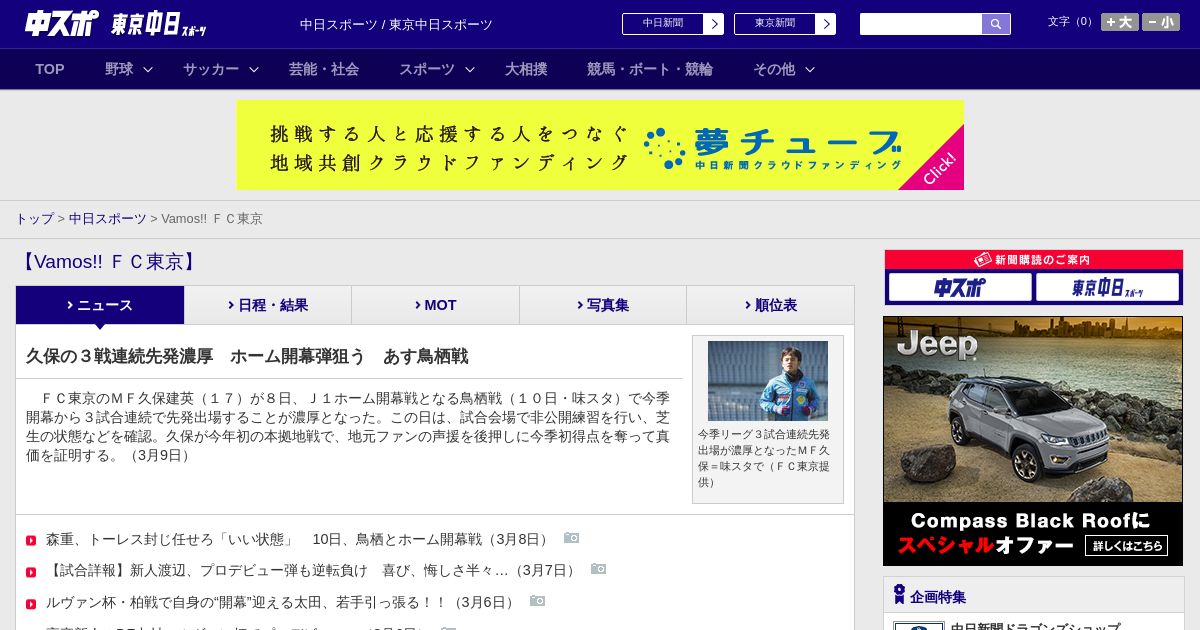Click red bullet icon before 森重 article
This screenshot has height=630, width=1200.
click(31, 541)
